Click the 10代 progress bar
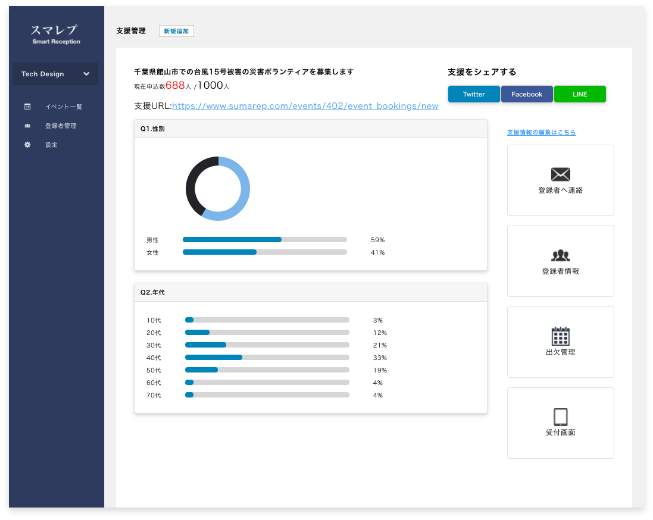The height and width of the screenshot is (520, 653). [x=267, y=320]
